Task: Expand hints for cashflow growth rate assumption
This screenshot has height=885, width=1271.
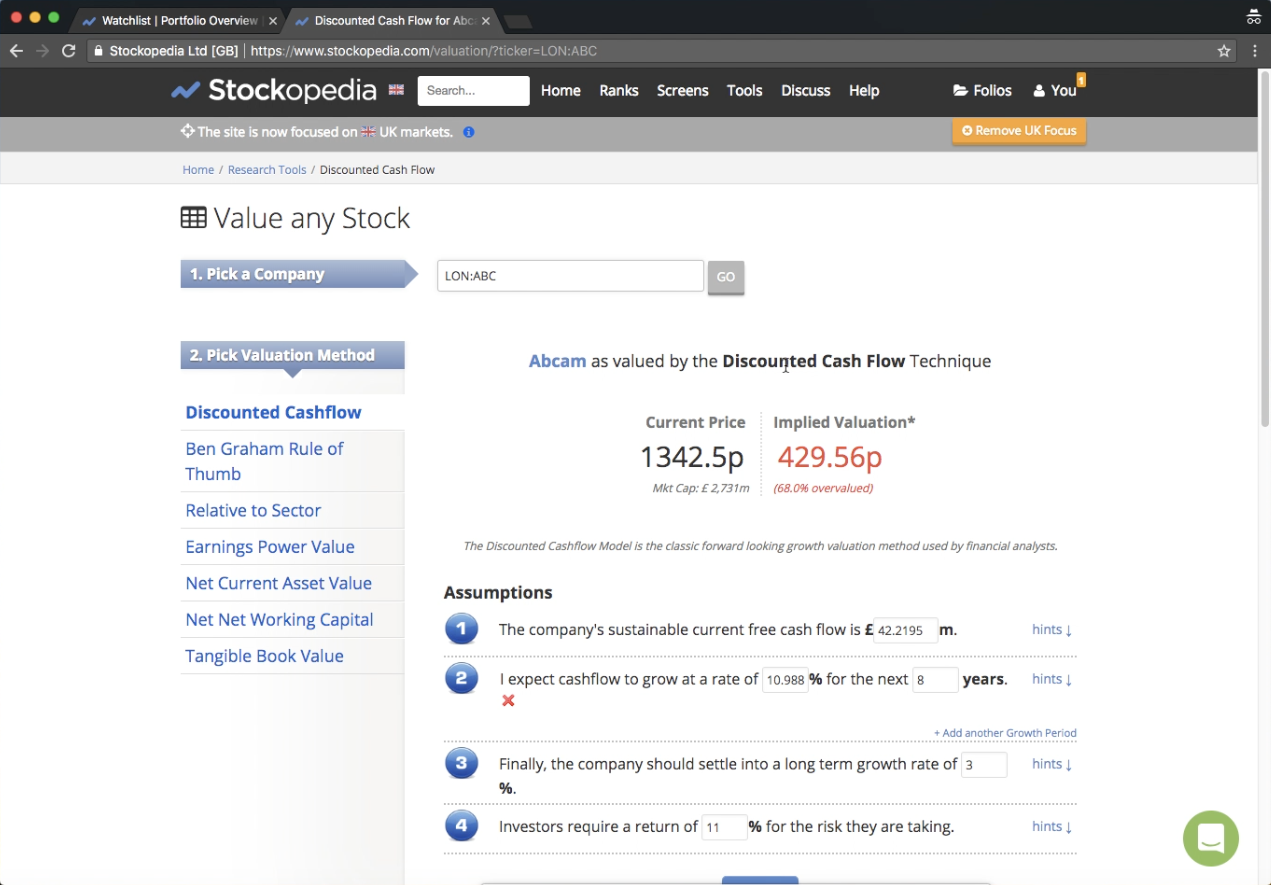Action: (1052, 679)
